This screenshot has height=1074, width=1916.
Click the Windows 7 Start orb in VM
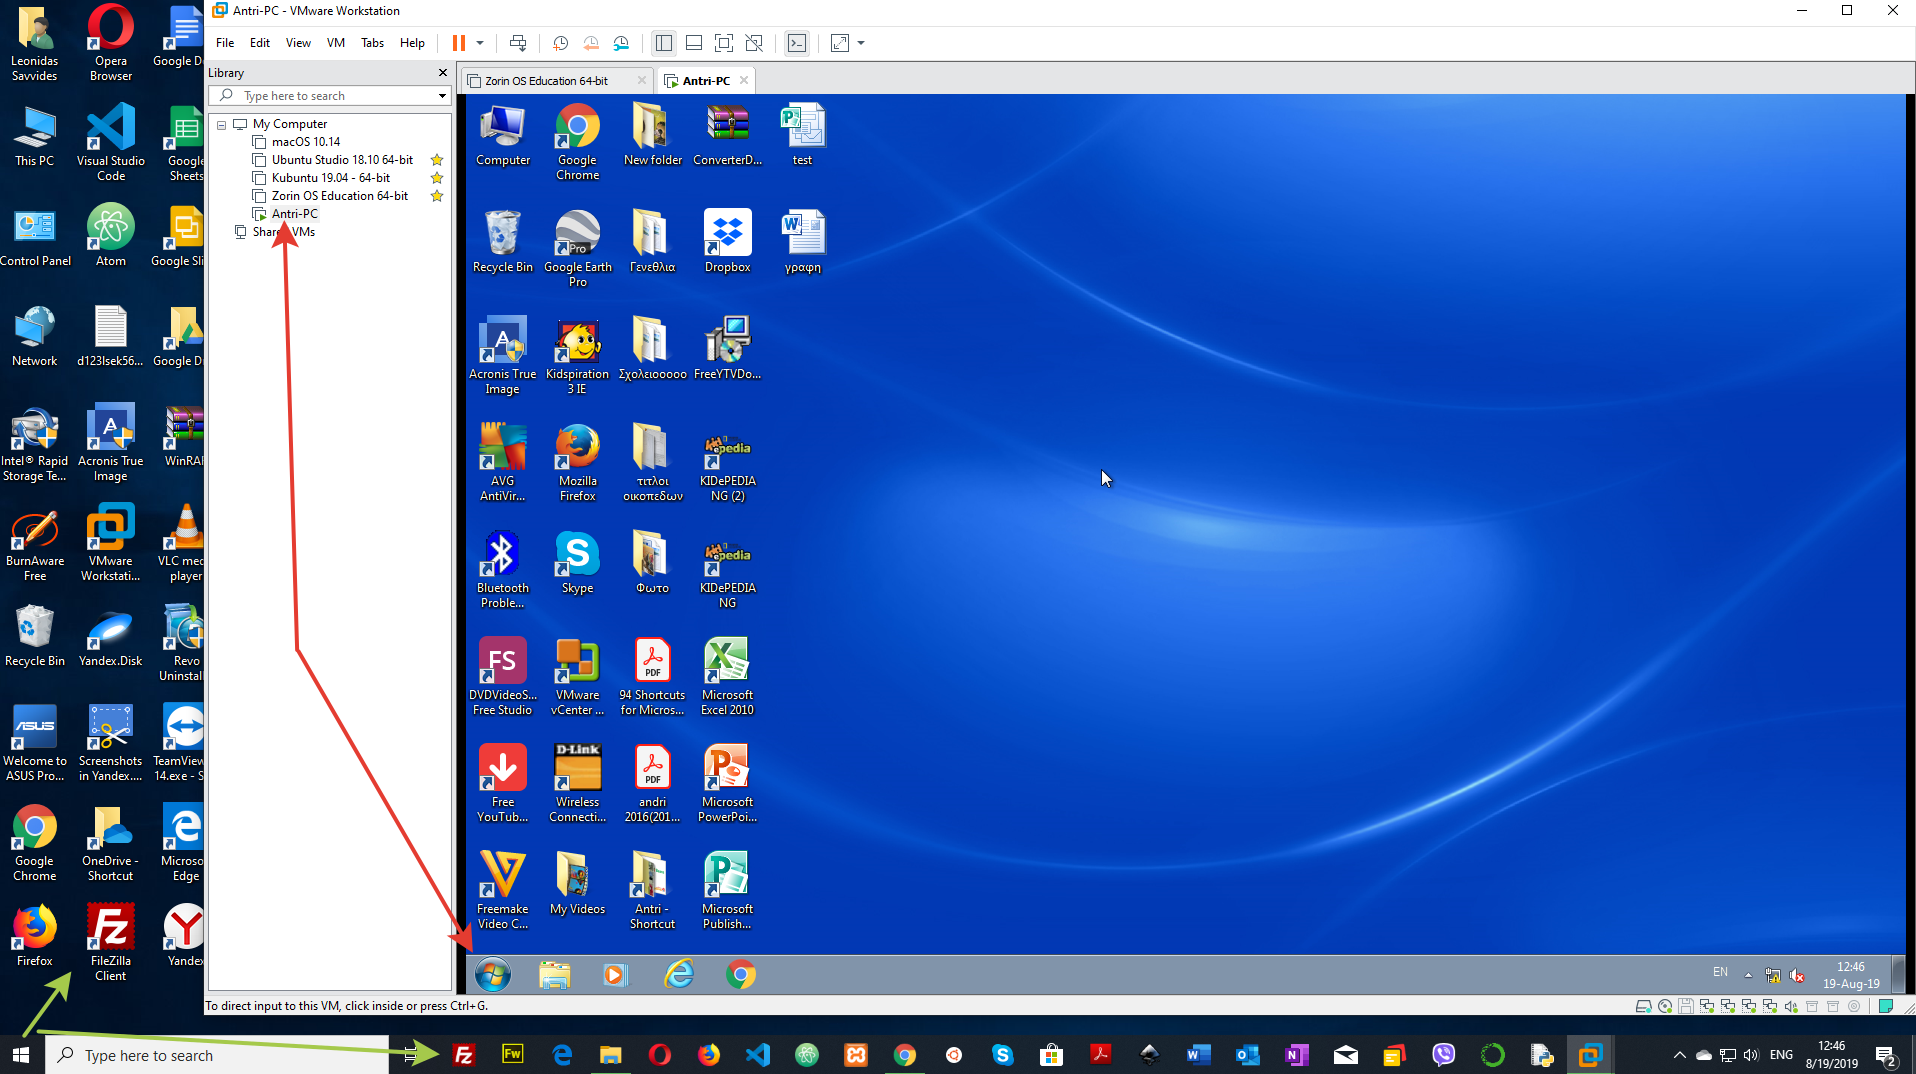coord(493,974)
